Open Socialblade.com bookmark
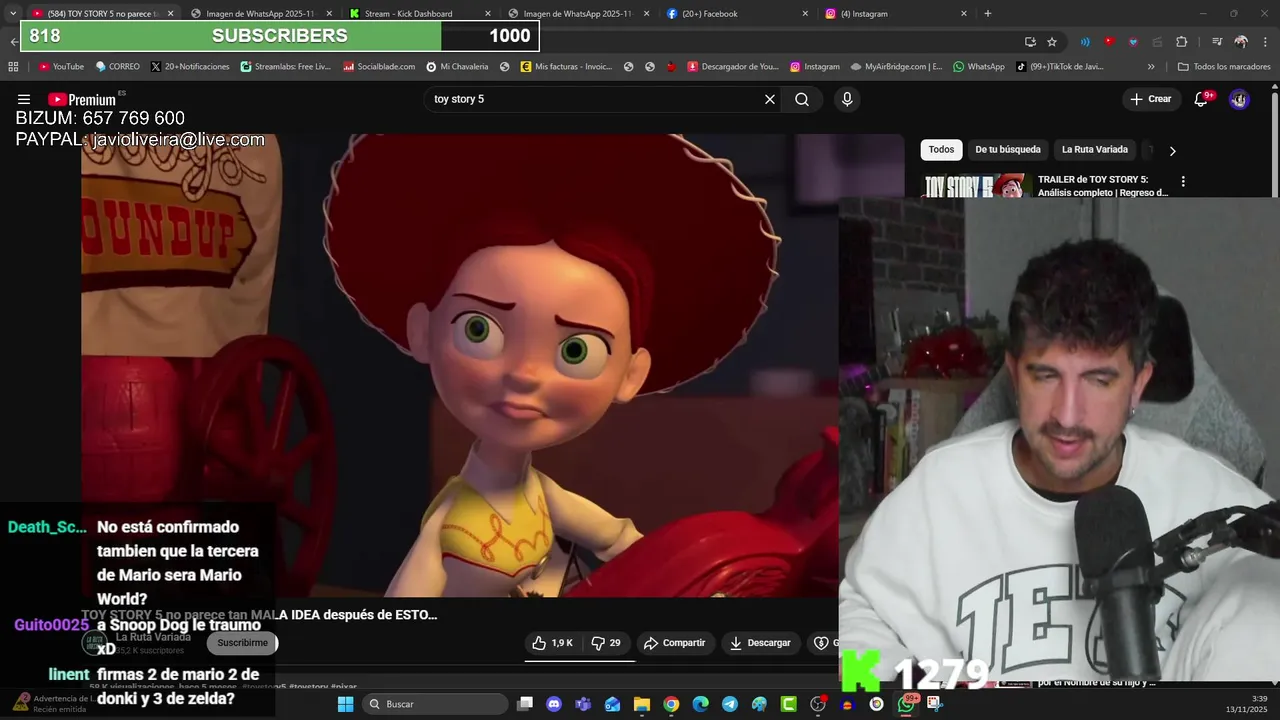 pos(378,67)
